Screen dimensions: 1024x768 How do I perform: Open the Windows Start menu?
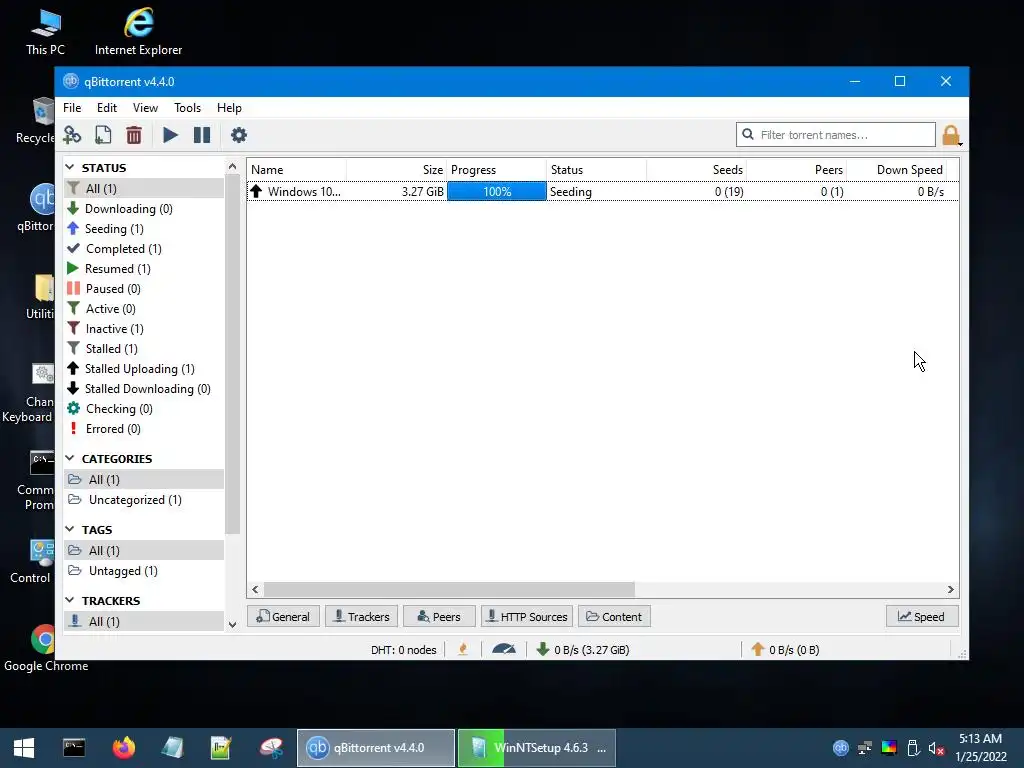coord(24,748)
